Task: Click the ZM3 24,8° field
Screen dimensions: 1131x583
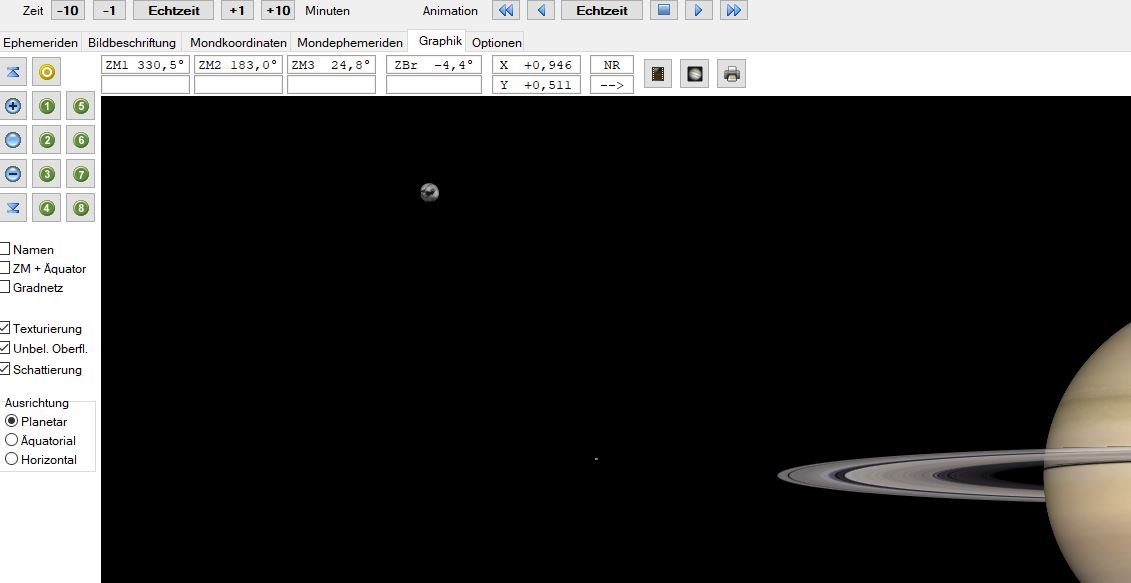Action: pos(331,65)
